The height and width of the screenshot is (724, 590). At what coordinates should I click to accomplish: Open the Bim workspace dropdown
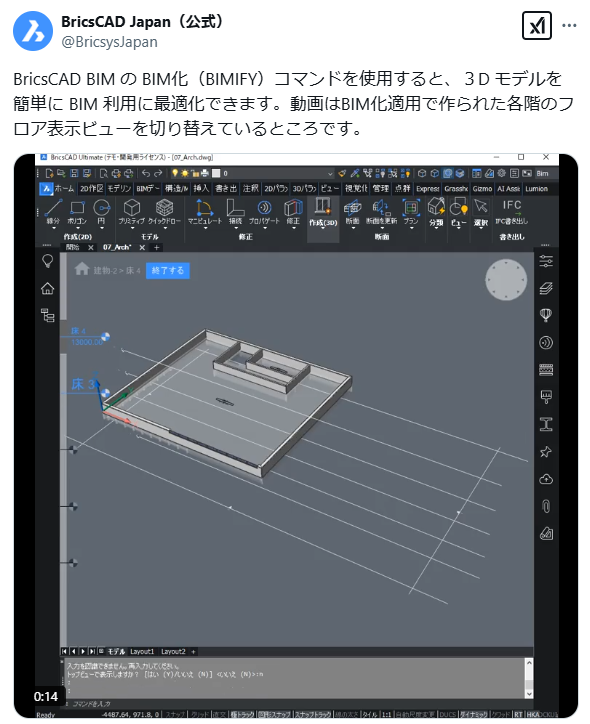click(546, 174)
